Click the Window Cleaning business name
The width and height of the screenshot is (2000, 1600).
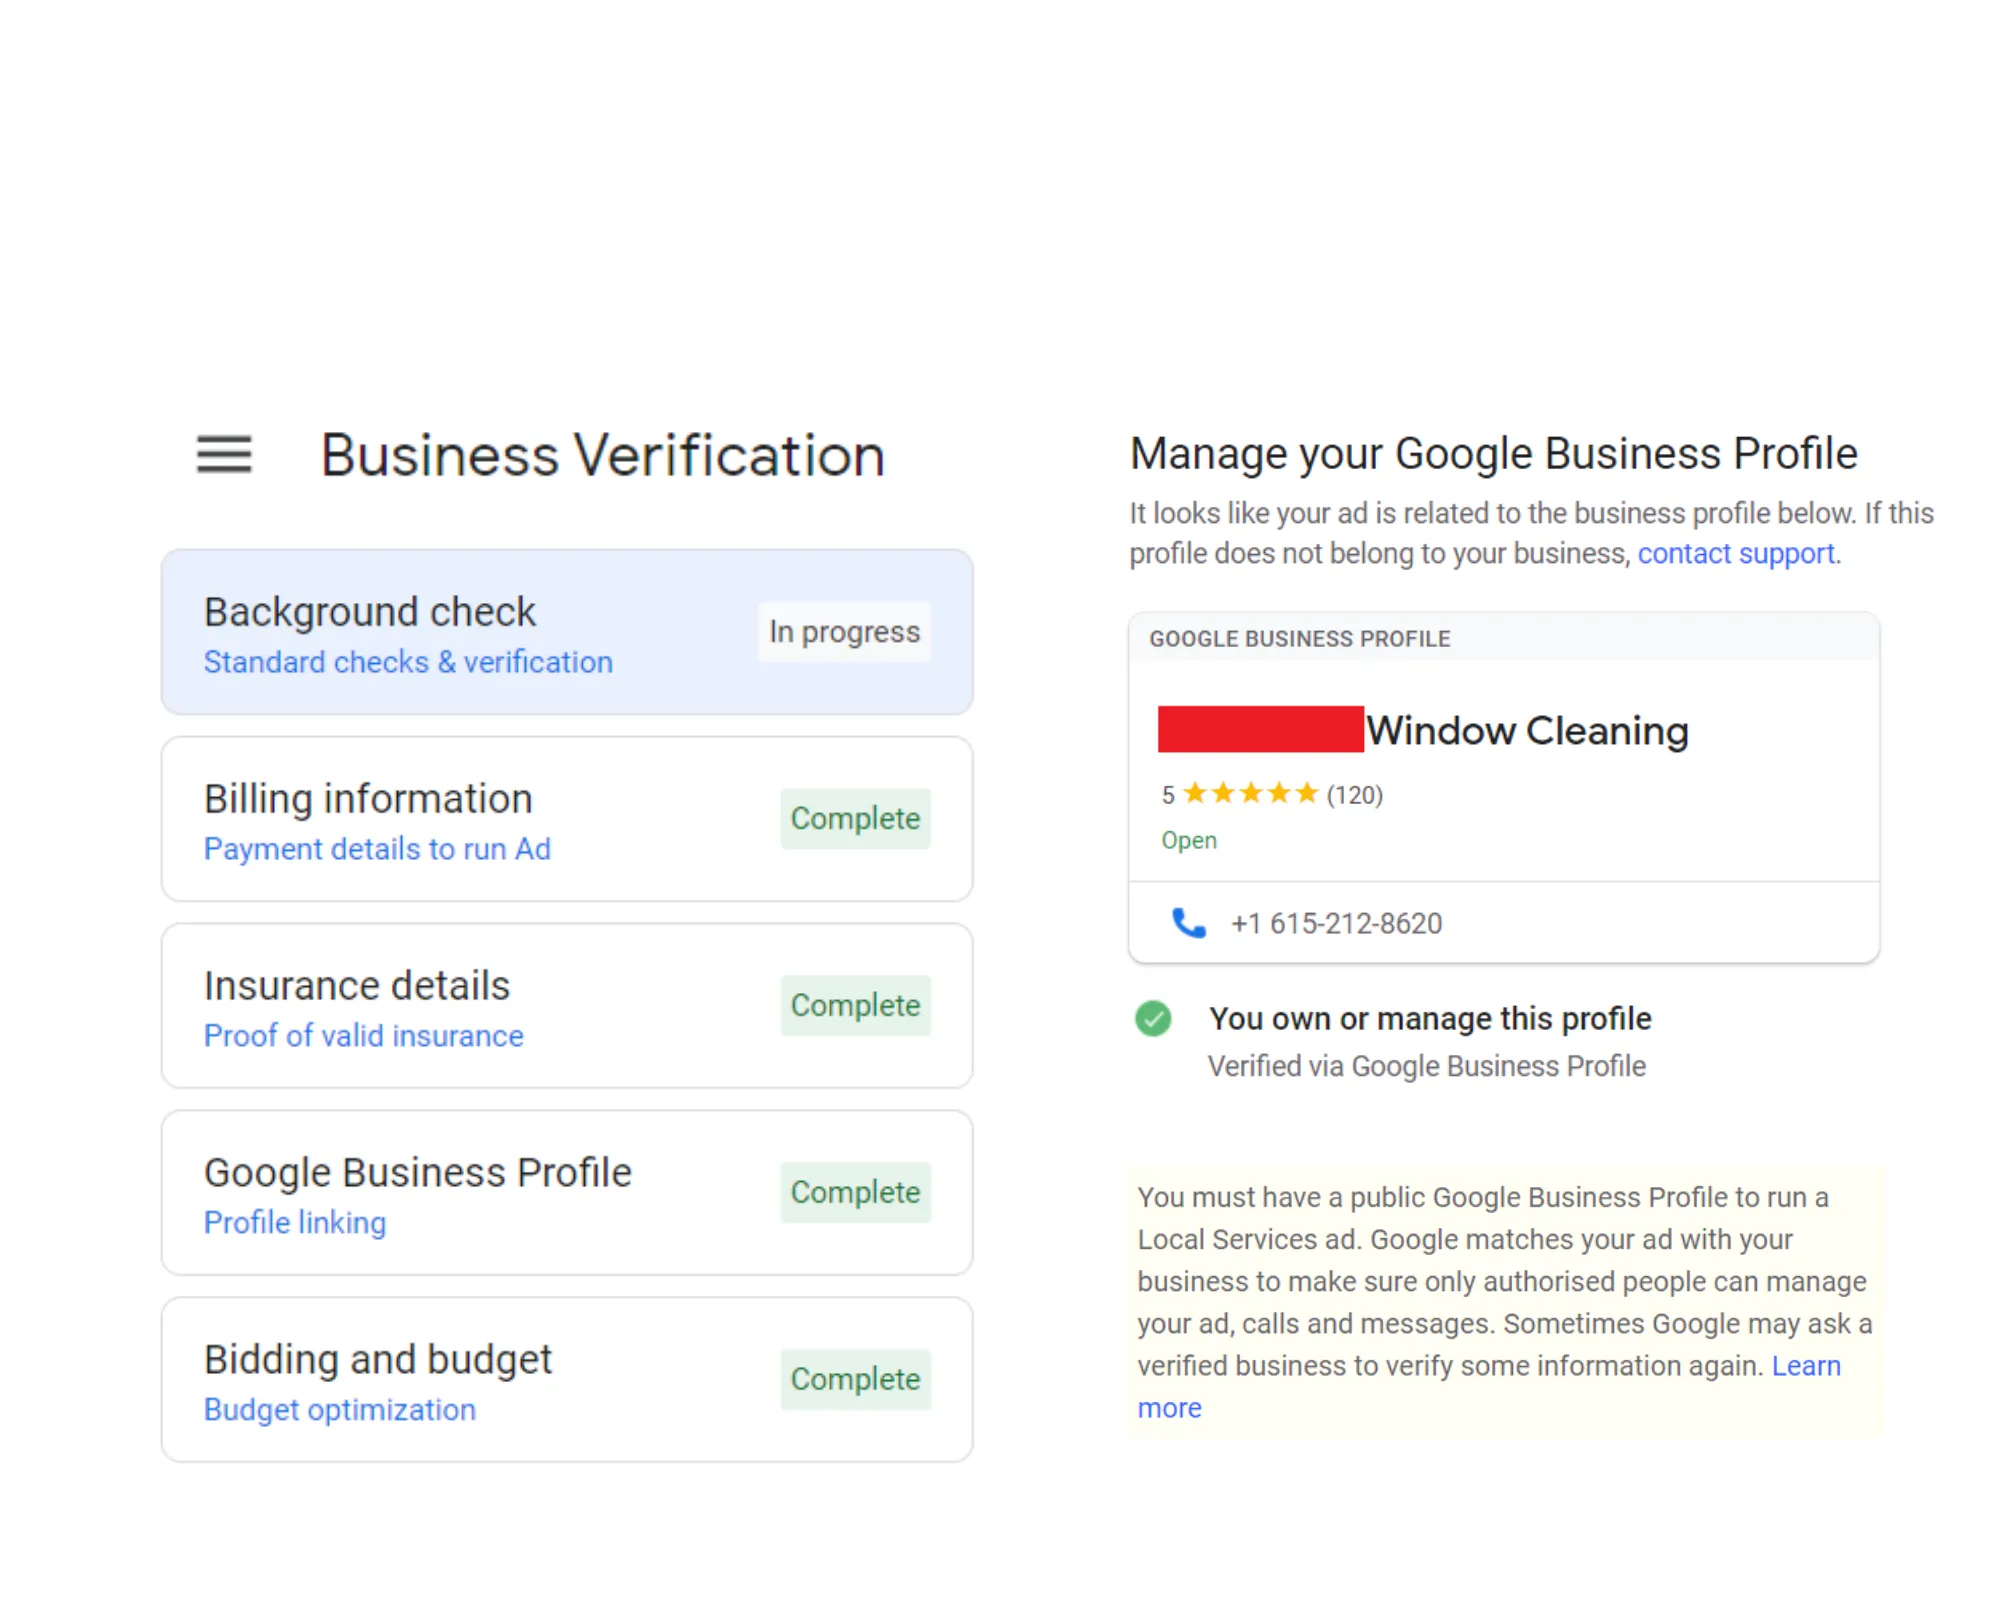1527,731
